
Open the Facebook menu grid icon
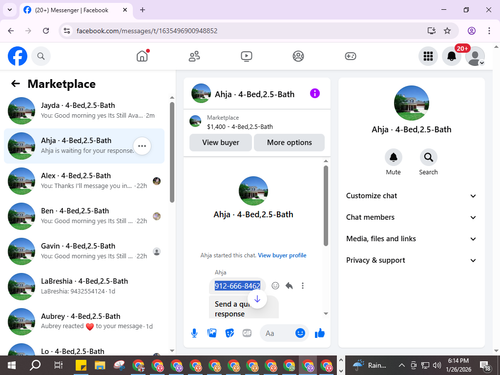[428, 56]
